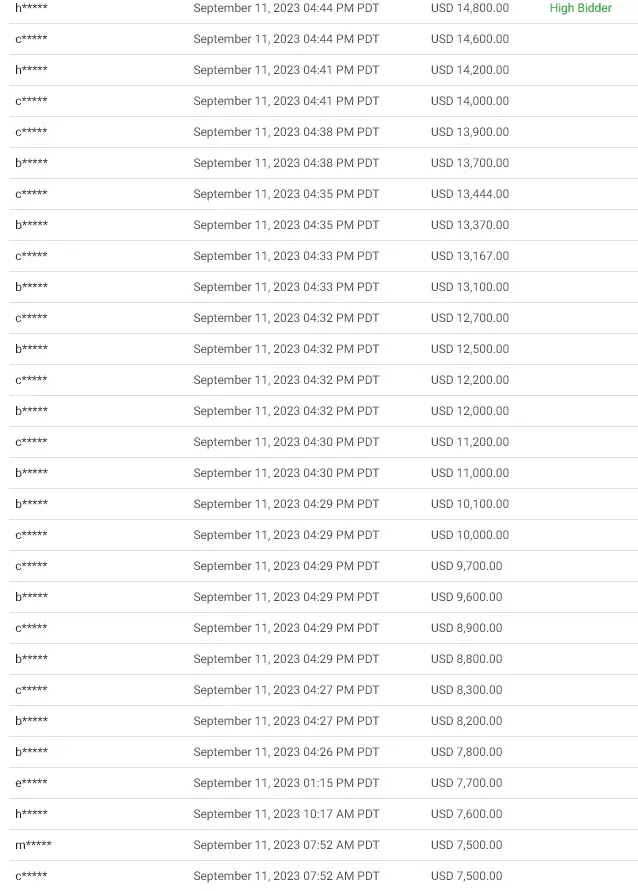Click bidder m***** with USD 7,500.00 bid
Image resolution: width=638 pixels, height=891 pixels.
(33, 845)
